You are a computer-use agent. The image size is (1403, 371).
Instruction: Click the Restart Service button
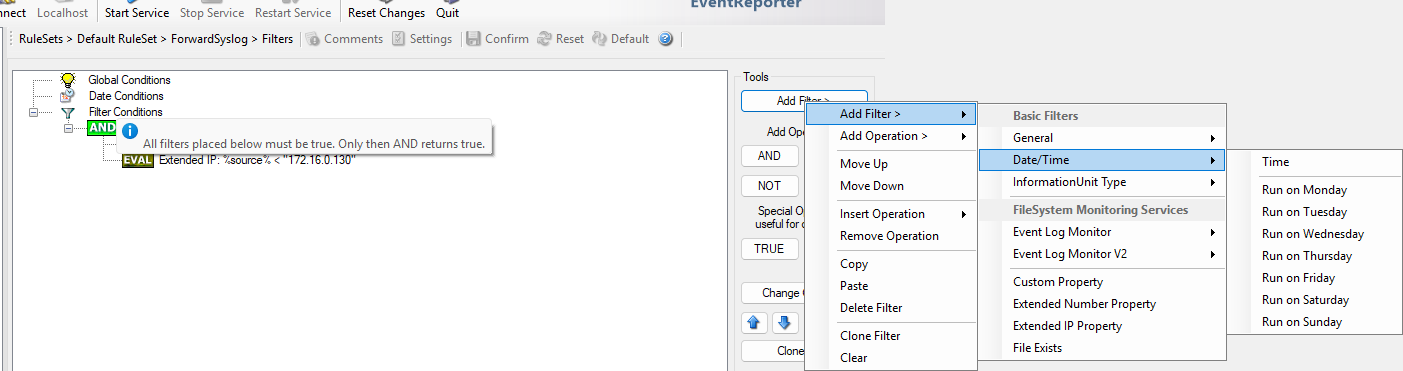(x=293, y=13)
